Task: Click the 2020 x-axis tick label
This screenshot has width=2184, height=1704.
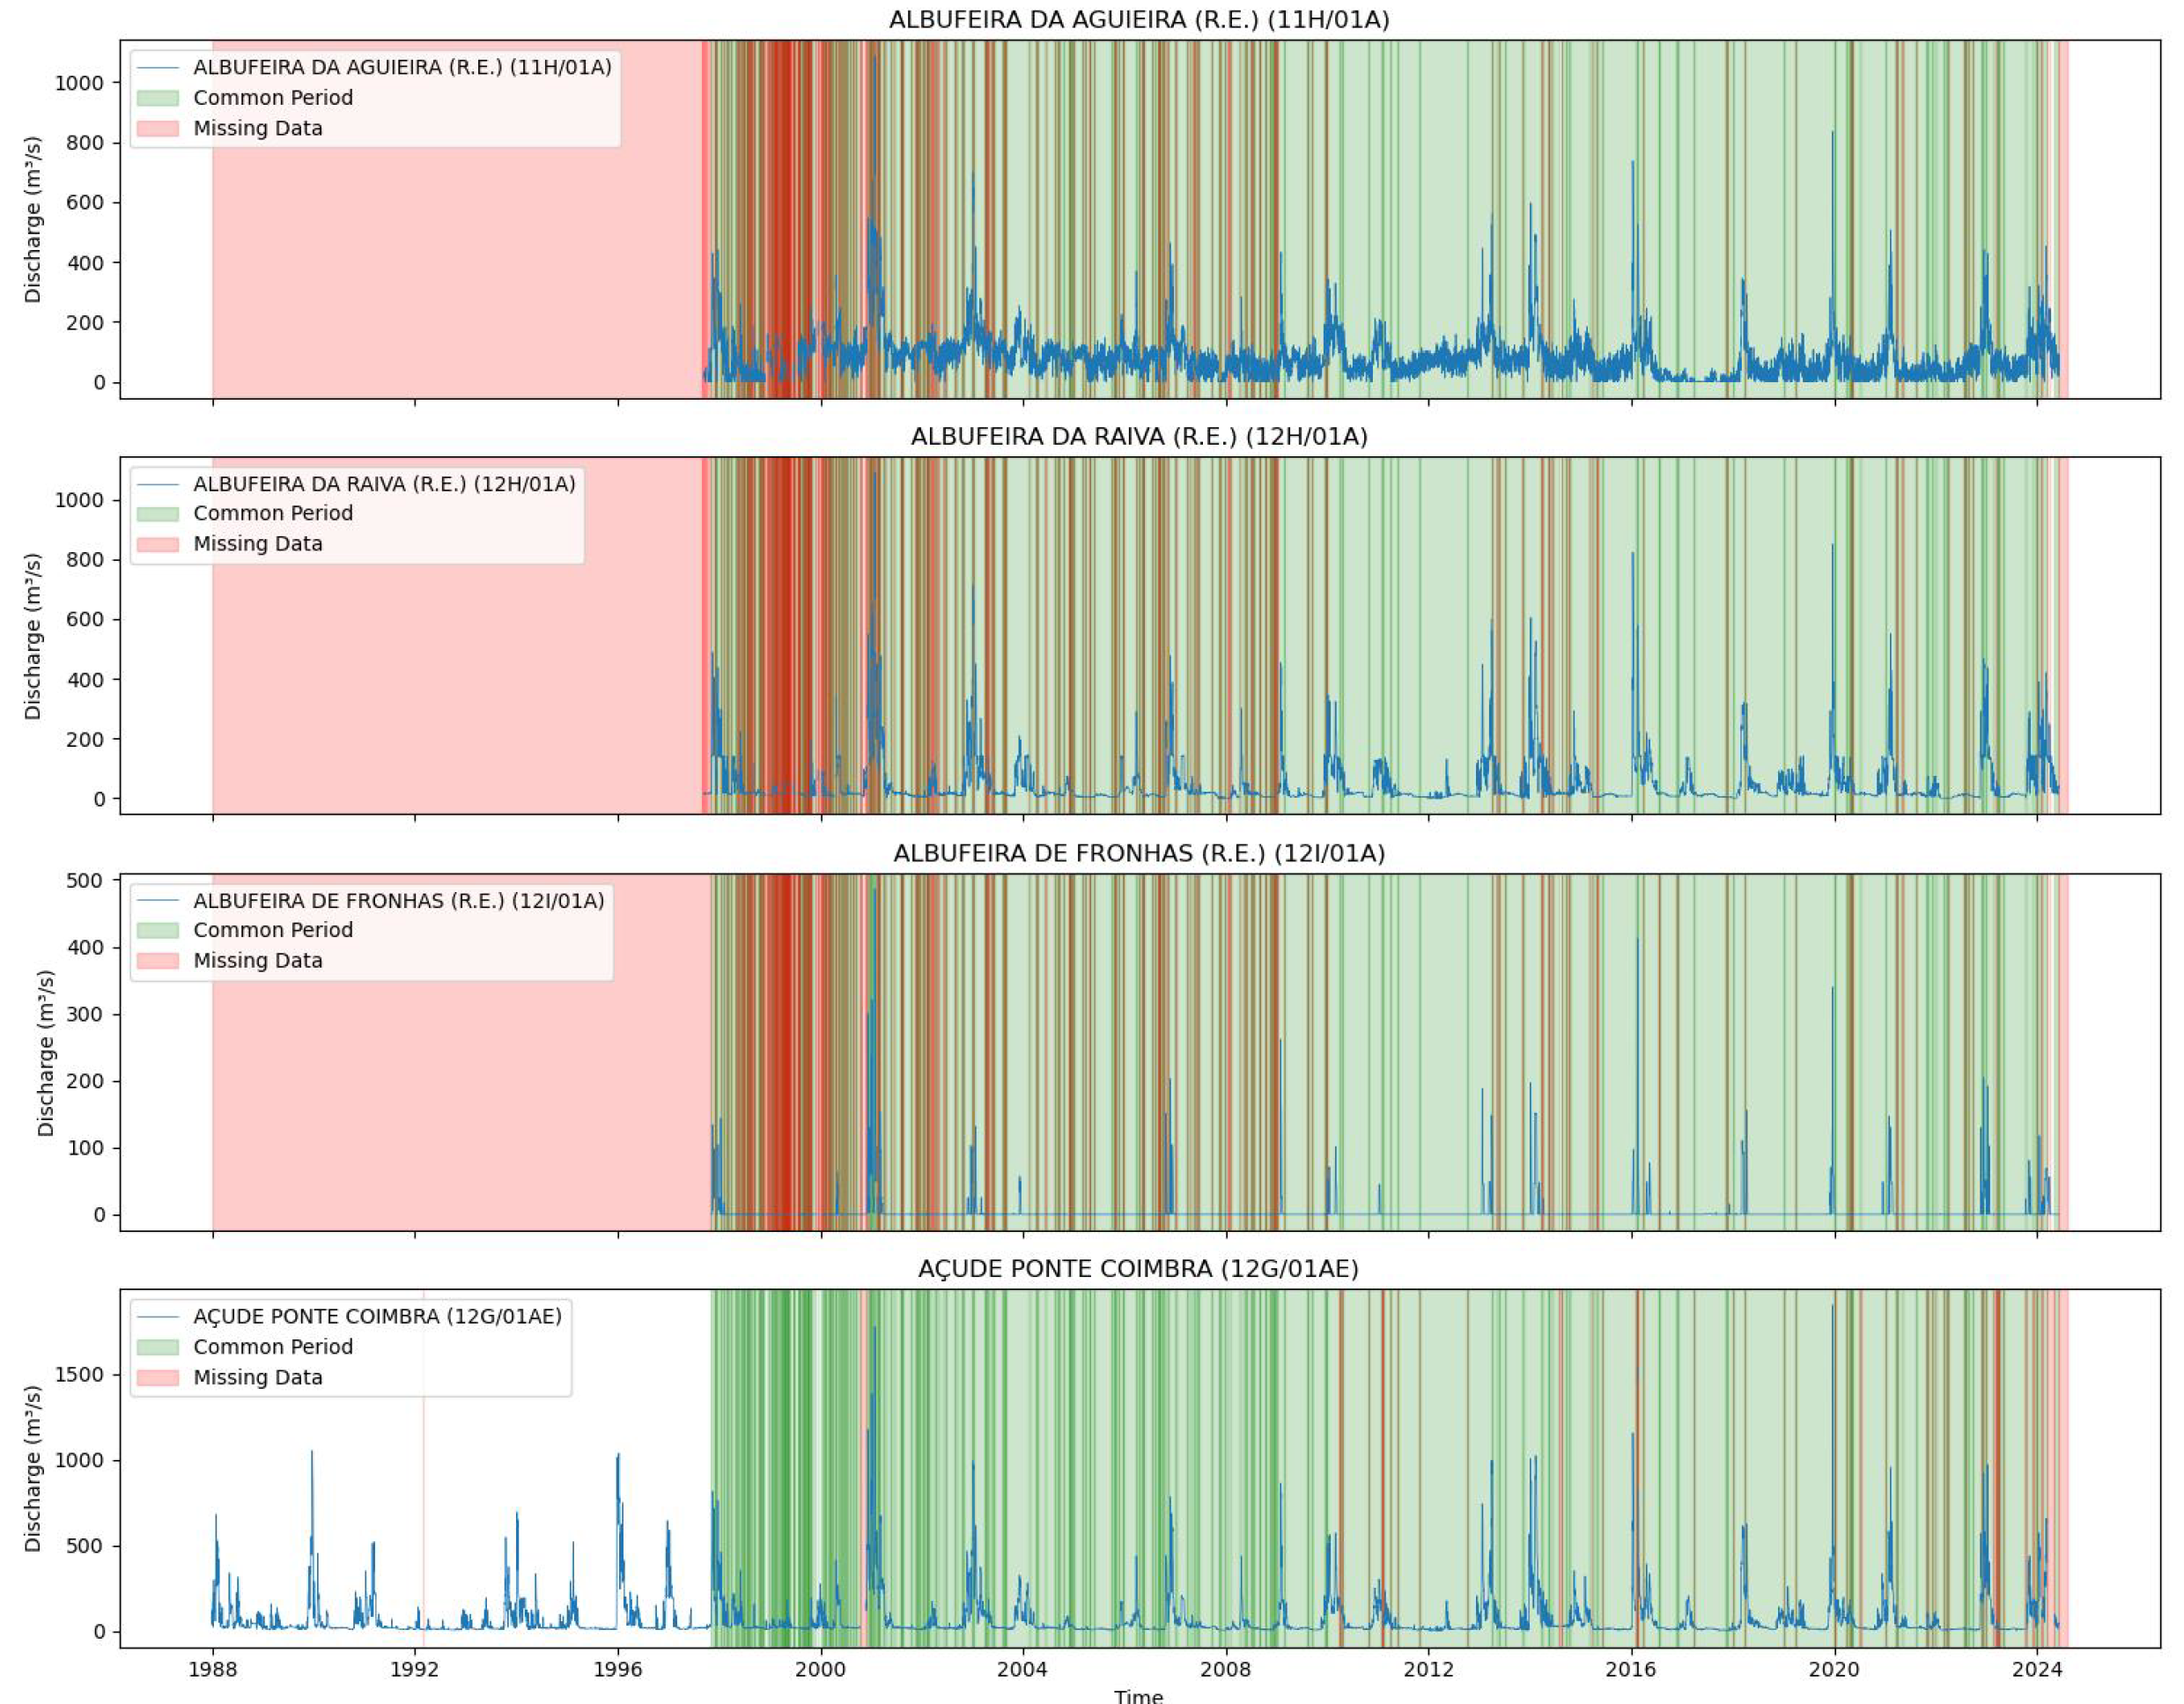Action: [x=1835, y=1669]
